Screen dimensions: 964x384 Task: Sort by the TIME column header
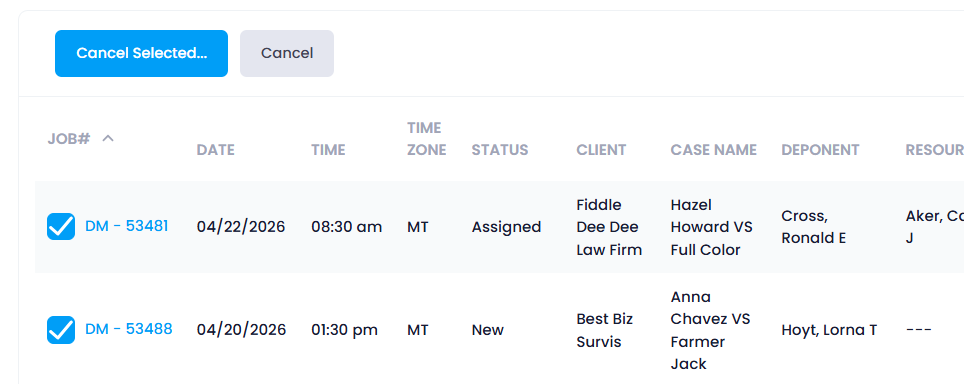click(x=328, y=150)
